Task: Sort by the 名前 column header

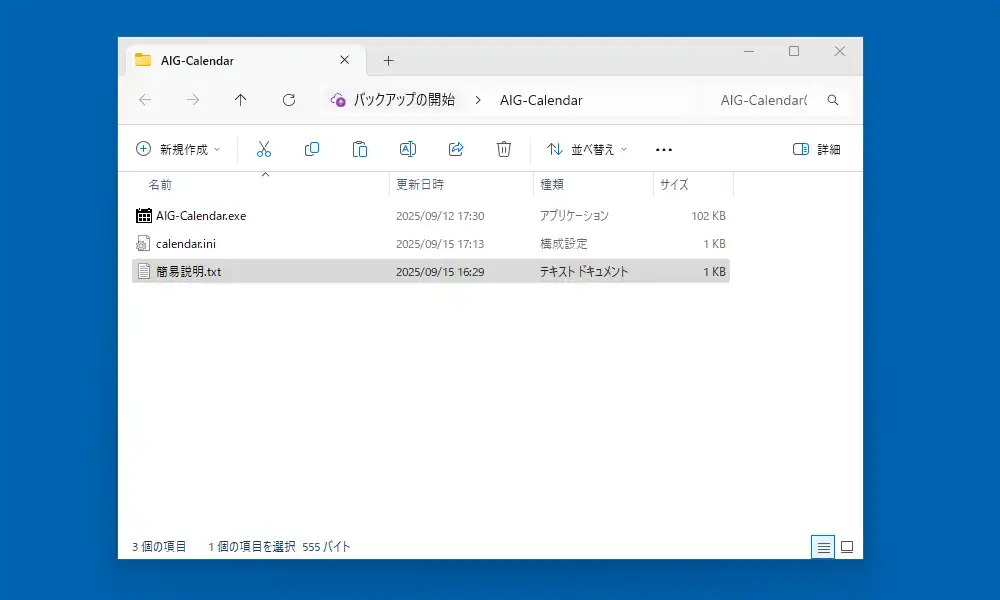Action: click(x=160, y=184)
